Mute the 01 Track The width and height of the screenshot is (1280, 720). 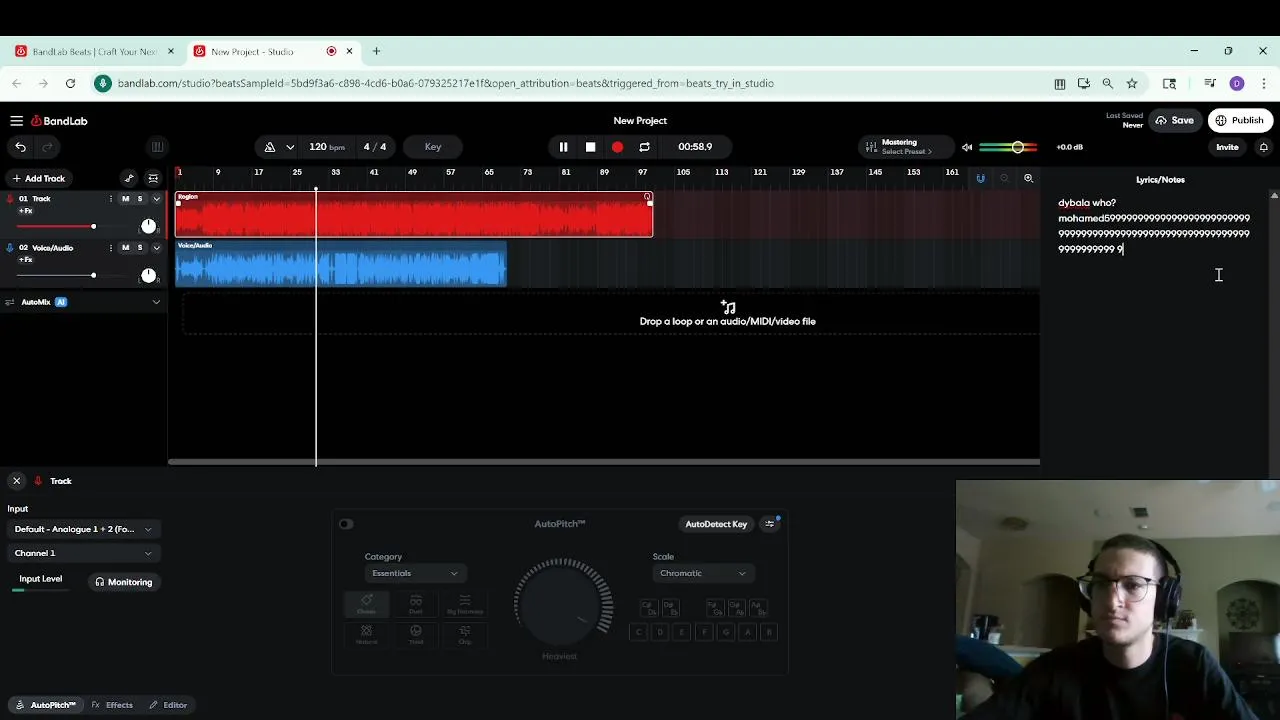coord(125,198)
